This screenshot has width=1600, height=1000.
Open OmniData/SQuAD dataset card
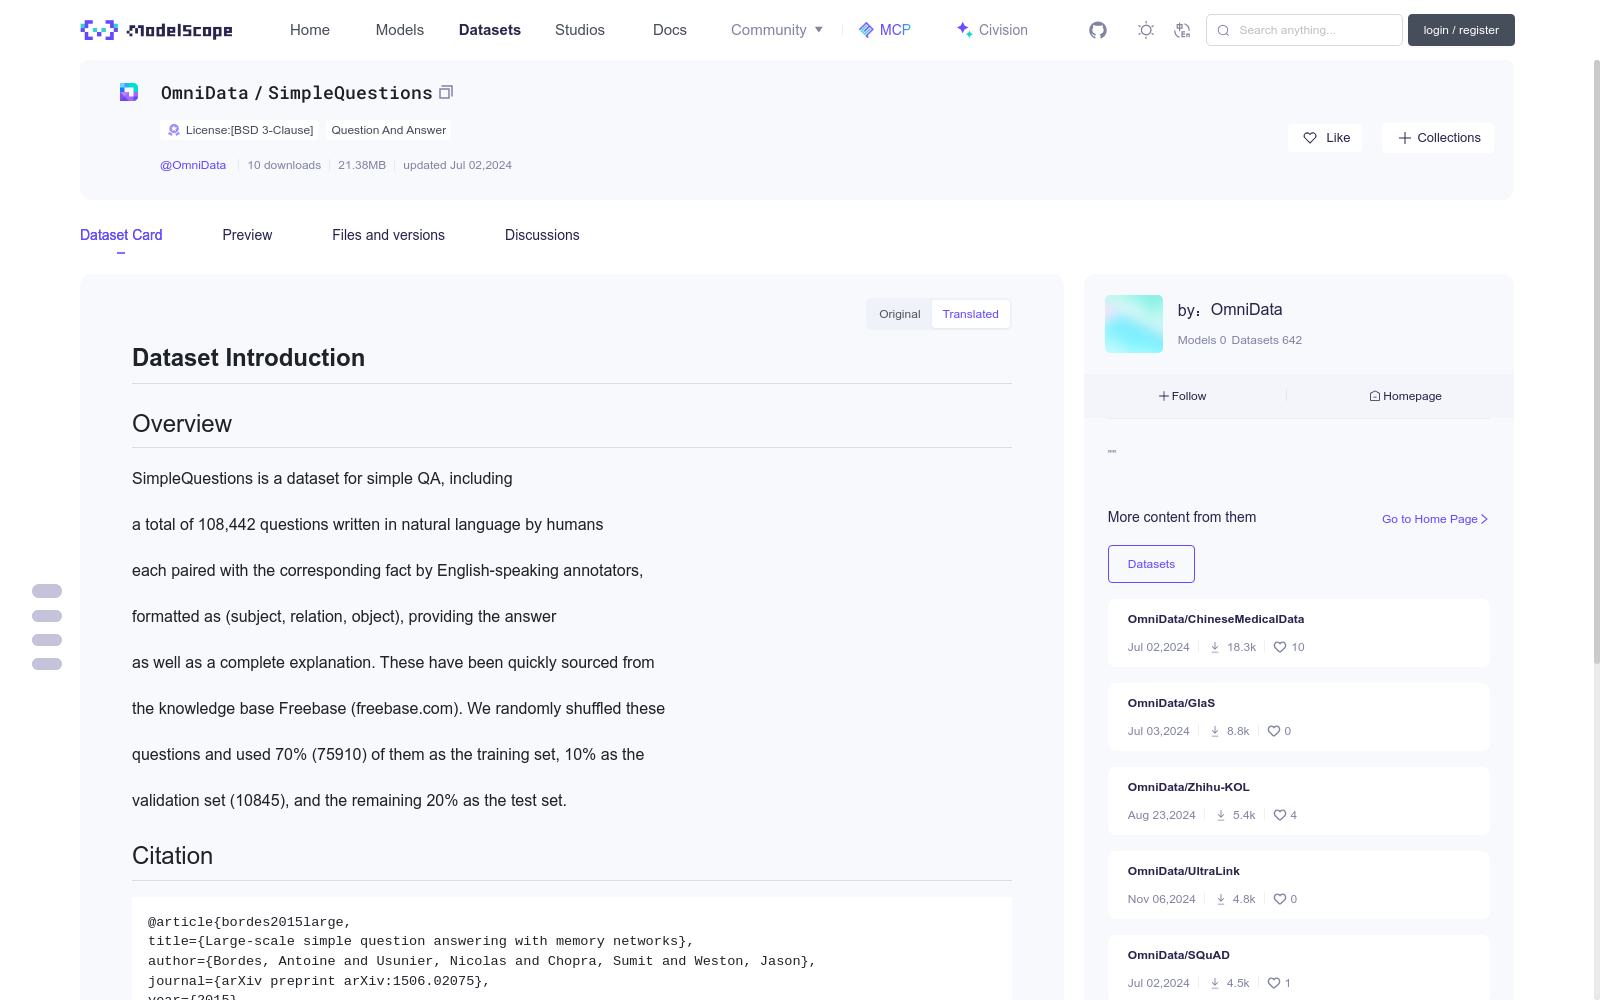pos(1298,967)
